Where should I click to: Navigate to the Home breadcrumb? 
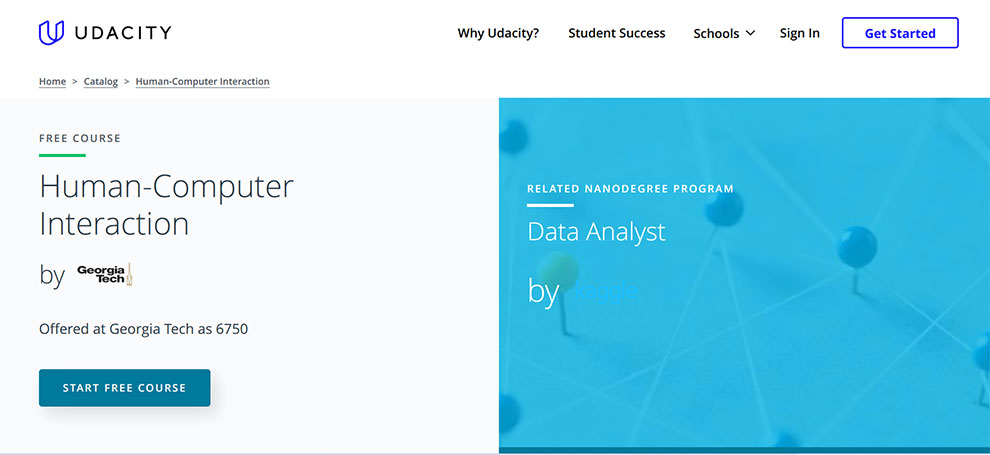52,82
